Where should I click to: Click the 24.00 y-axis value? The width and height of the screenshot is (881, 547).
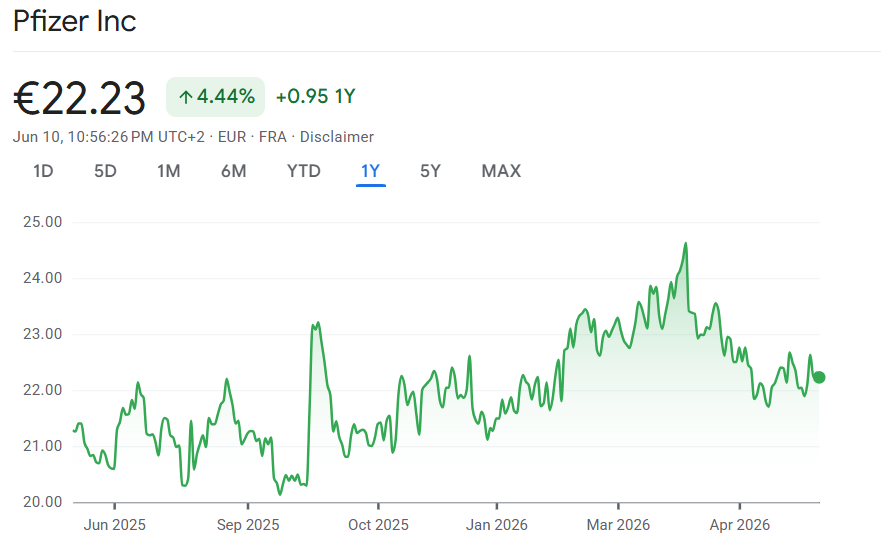[43, 278]
